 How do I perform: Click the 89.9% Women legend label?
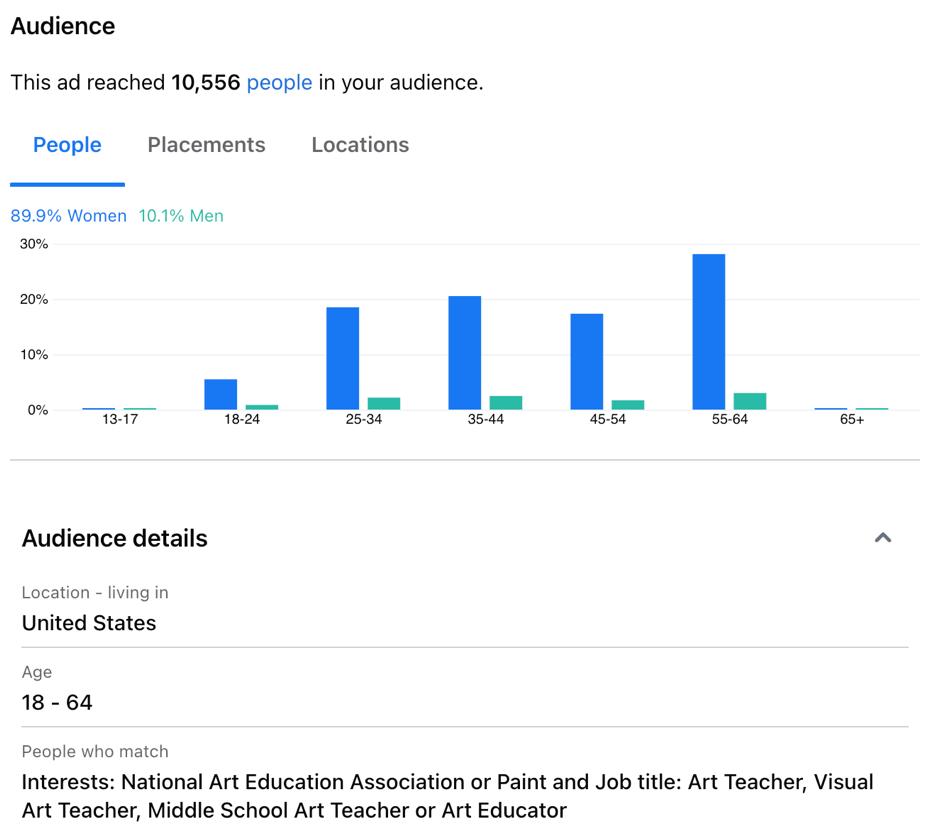(69, 216)
